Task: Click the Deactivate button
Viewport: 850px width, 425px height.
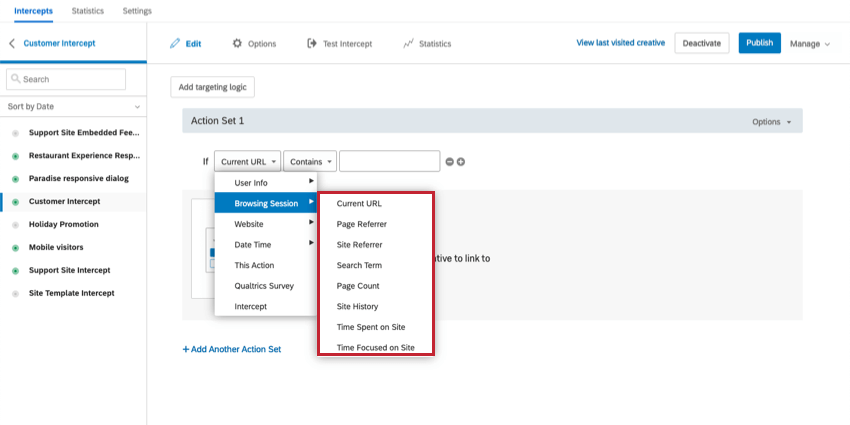Action: point(702,43)
